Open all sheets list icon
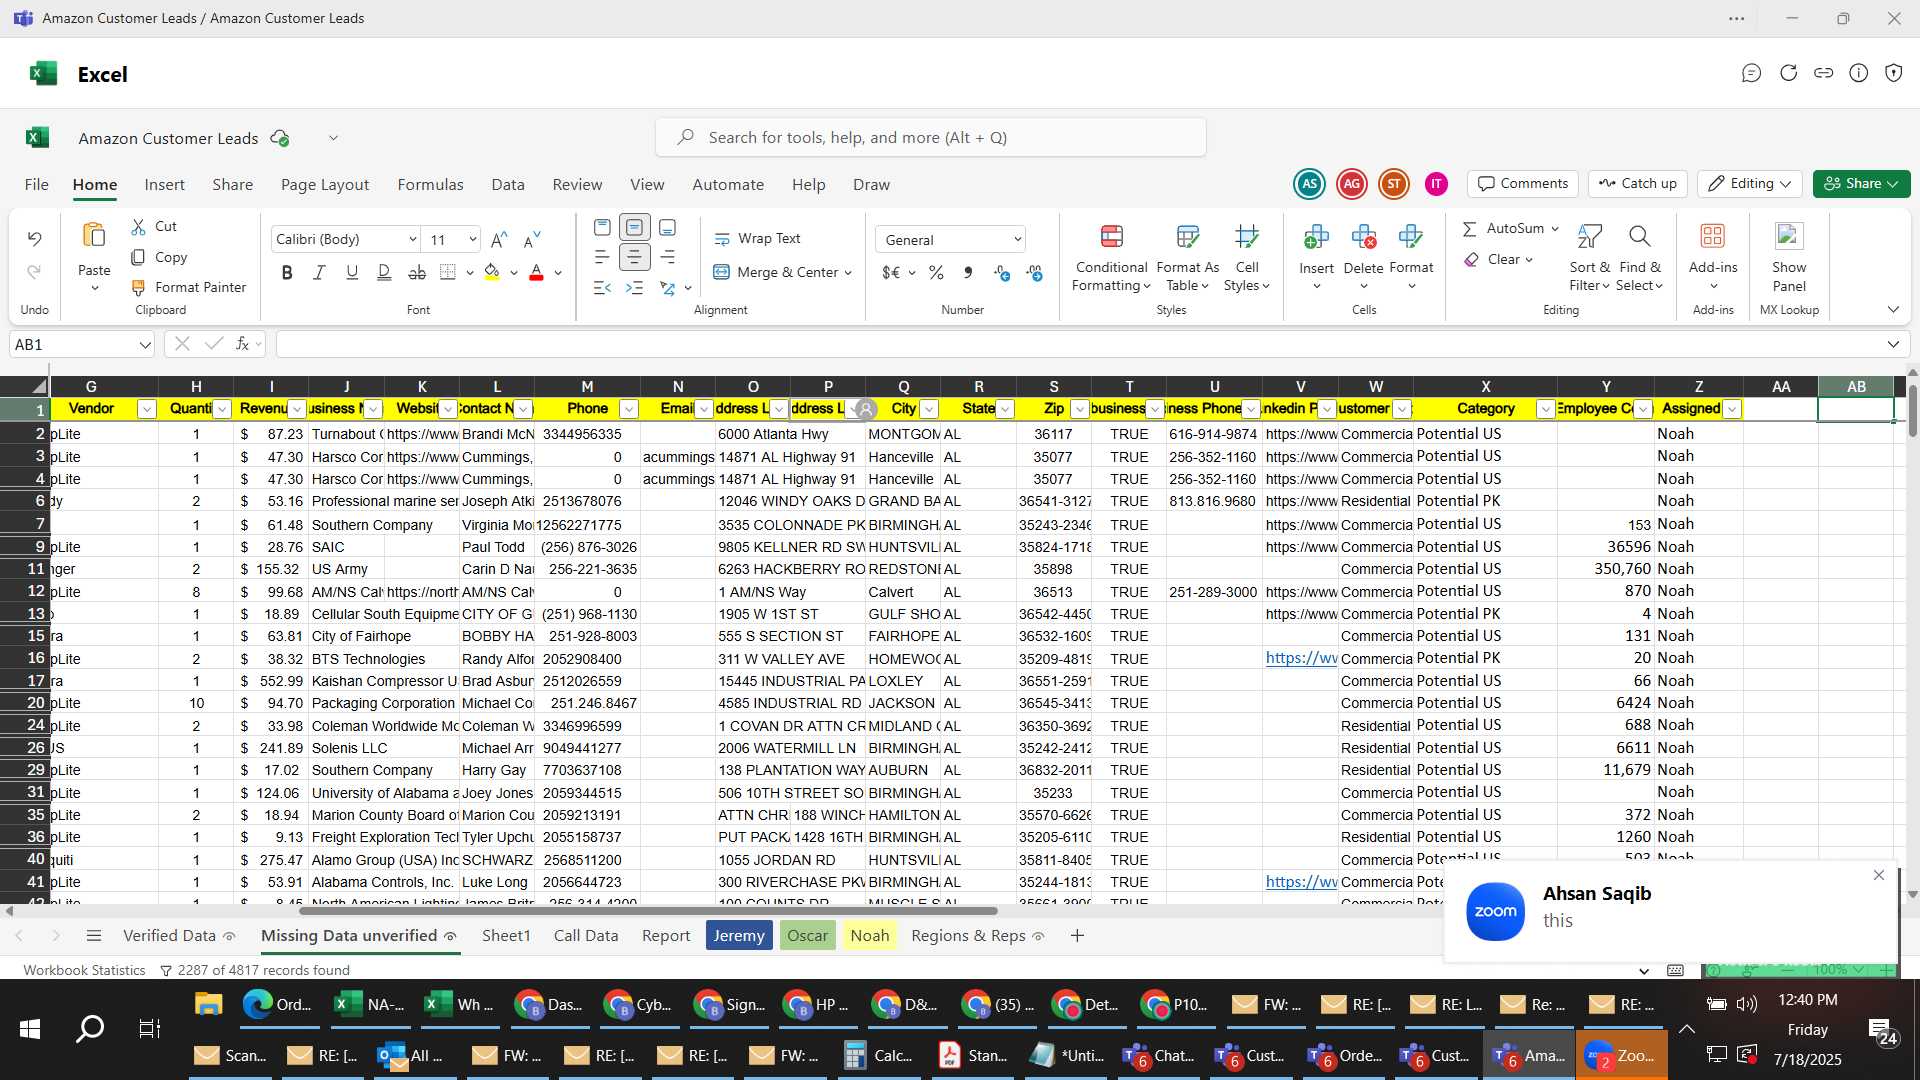Screen dimensions: 1920x1080 pyautogui.click(x=94, y=936)
